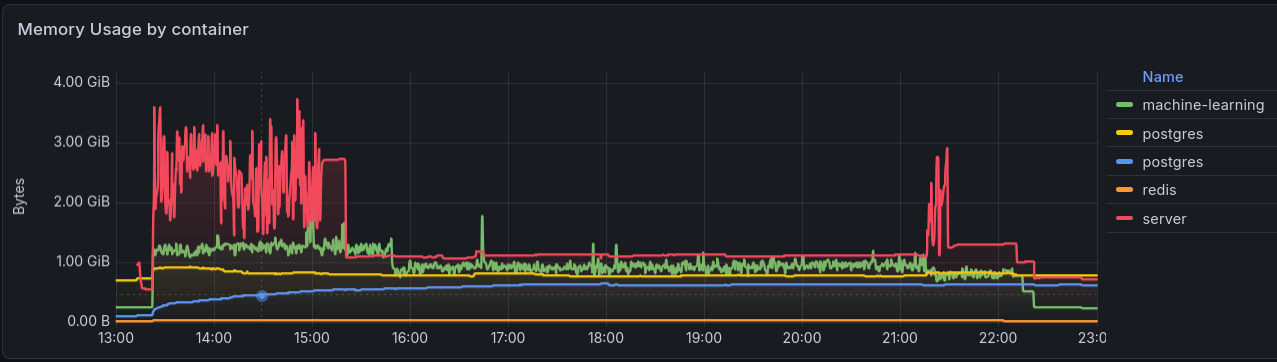This screenshot has height=362, width=1277.
Task: Click the orange redis legend color swatch
Action: (1124, 189)
